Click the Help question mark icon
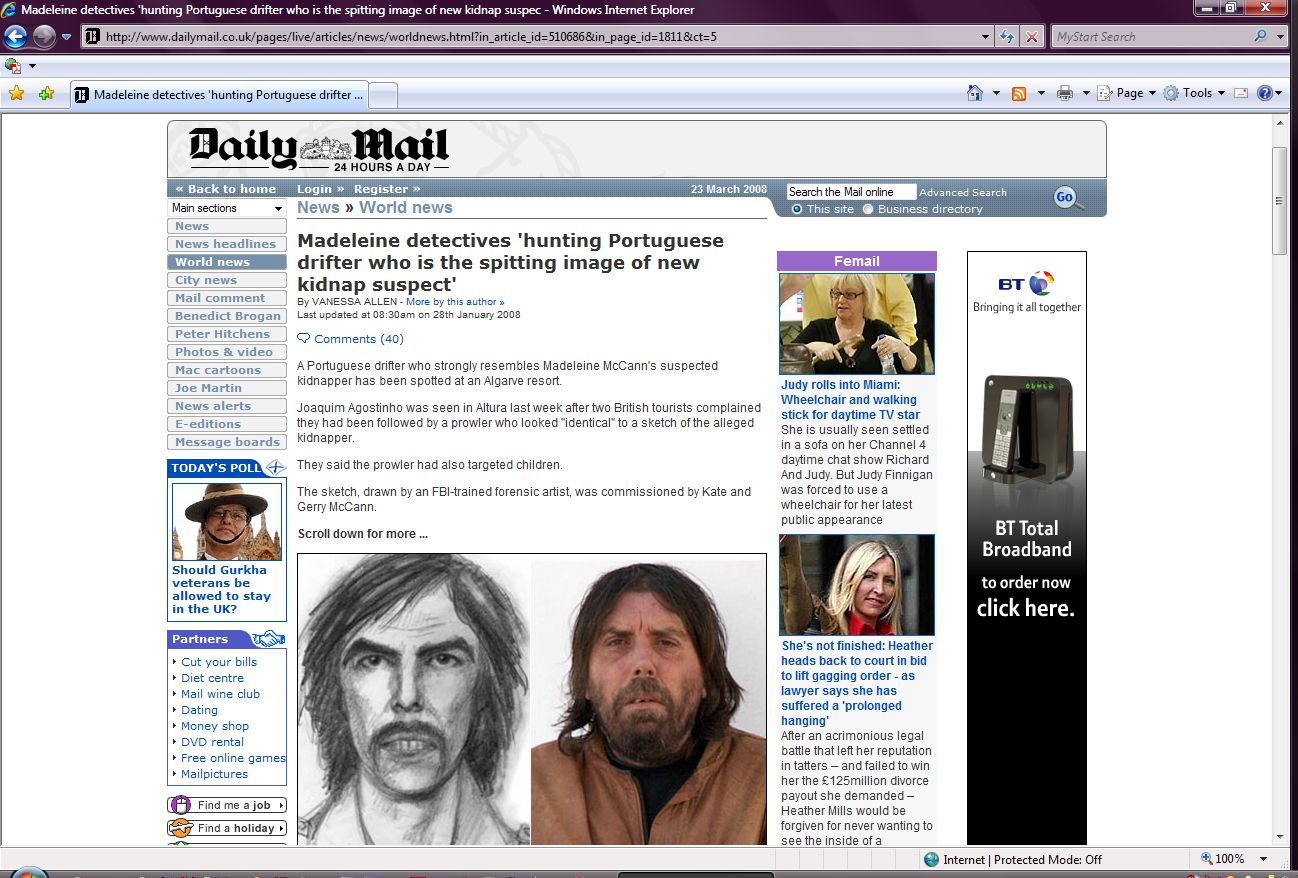This screenshot has height=878, width=1298. [x=1265, y=93]
